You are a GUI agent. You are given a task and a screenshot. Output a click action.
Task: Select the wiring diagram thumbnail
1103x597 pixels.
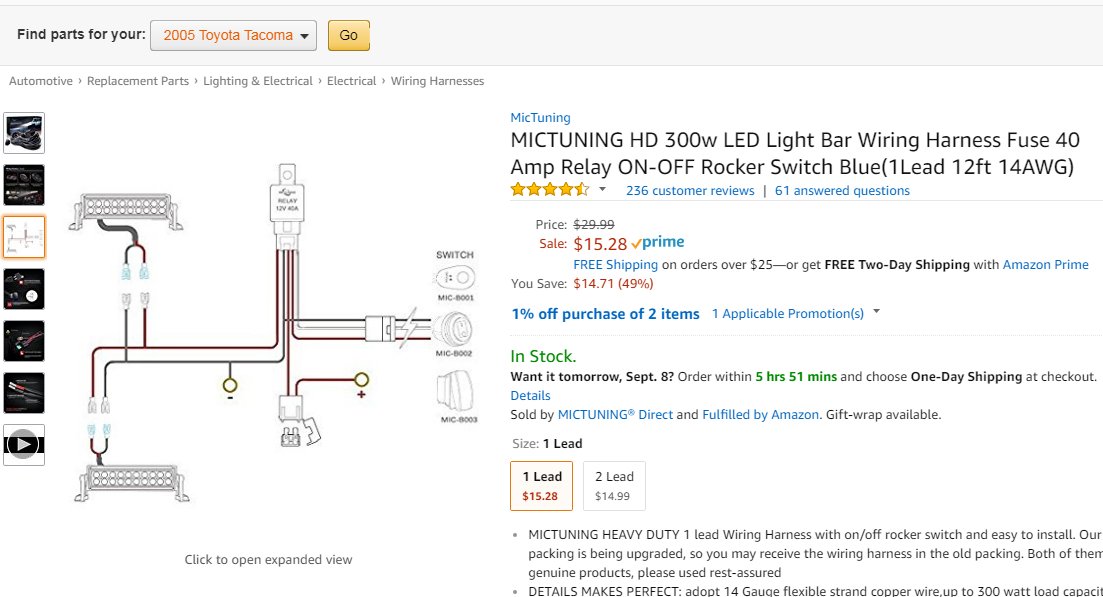coord(24,237)
